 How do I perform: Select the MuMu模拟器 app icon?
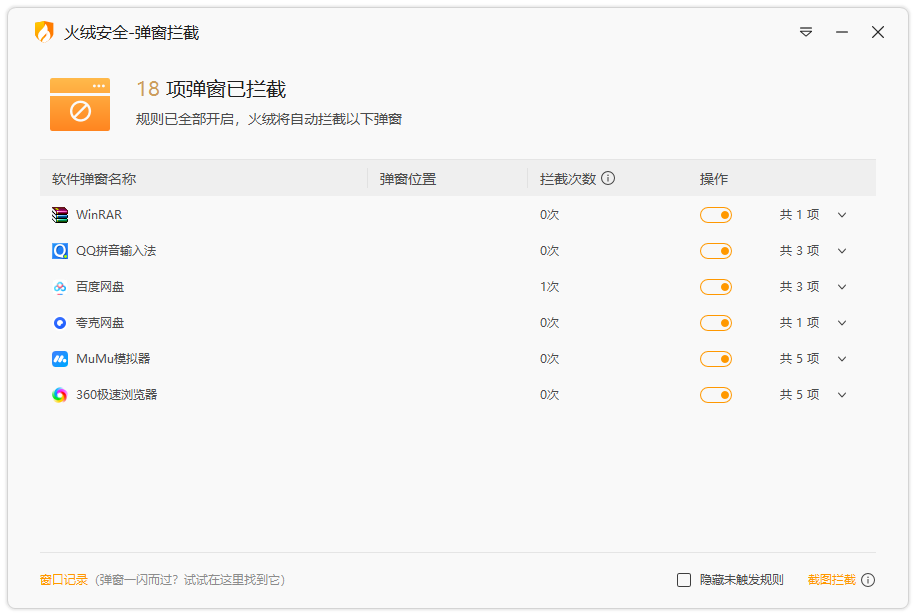58,358
